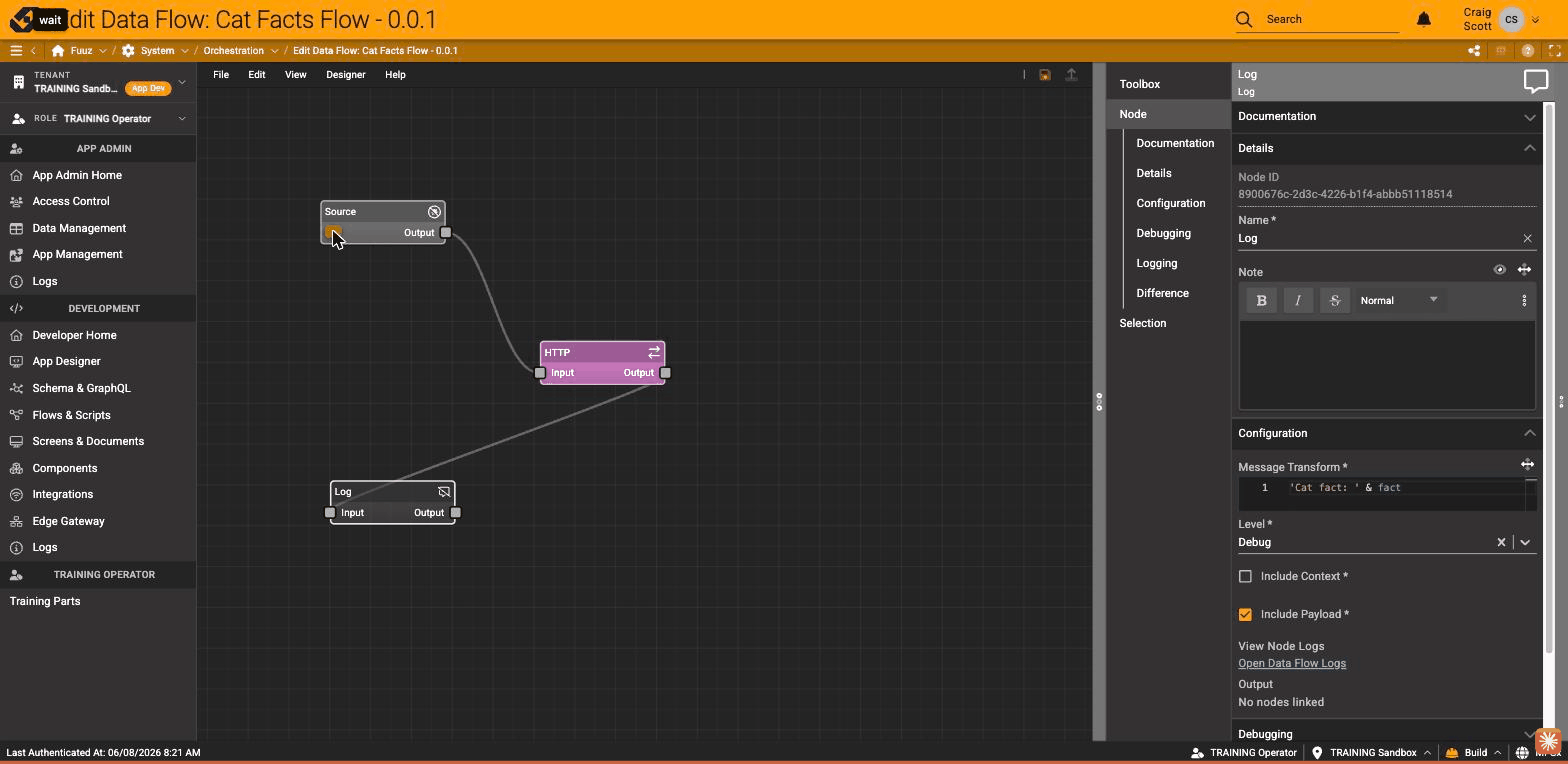Open the Normal text style dropdown
Viewport: 1568px width, 764px height.
1398,300
